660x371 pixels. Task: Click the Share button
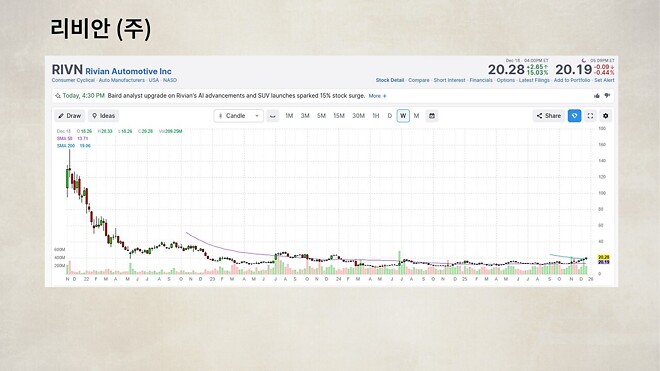coord(549,116)
